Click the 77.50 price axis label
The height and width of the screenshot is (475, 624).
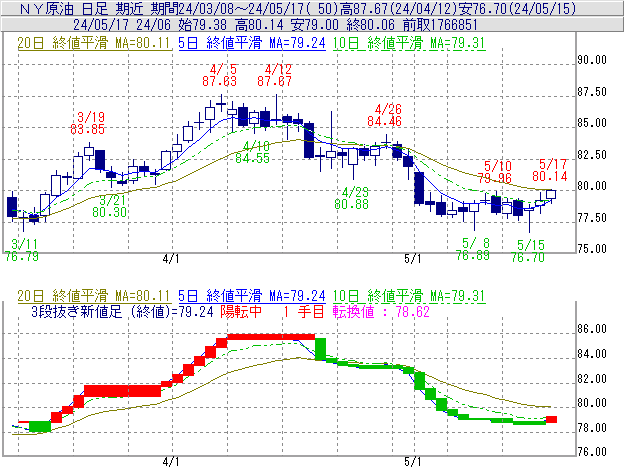(592, 218)
